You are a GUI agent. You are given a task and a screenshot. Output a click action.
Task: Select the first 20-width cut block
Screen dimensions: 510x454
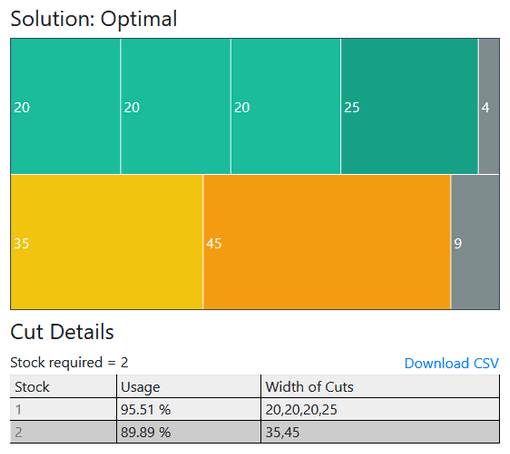click(65, 107)
